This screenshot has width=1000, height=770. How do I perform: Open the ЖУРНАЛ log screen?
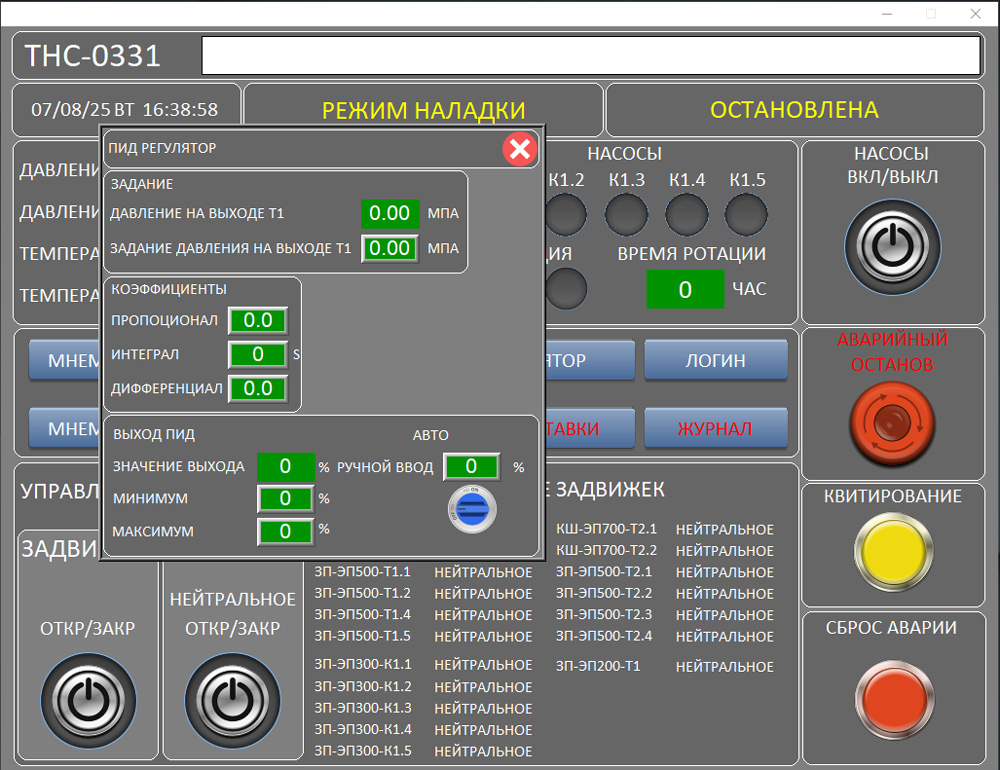pyautogui.click(x=715, y=429)
